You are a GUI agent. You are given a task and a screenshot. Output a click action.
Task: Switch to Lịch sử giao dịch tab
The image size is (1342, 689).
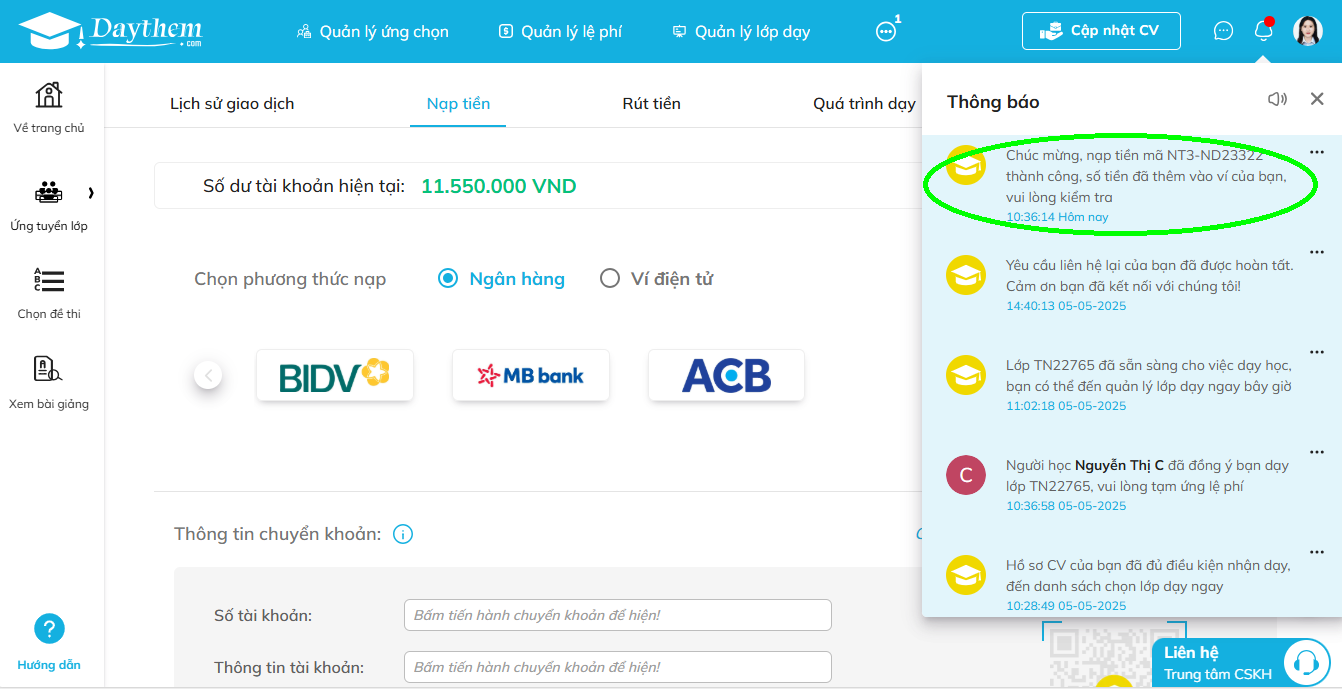(x=232, y=104)
